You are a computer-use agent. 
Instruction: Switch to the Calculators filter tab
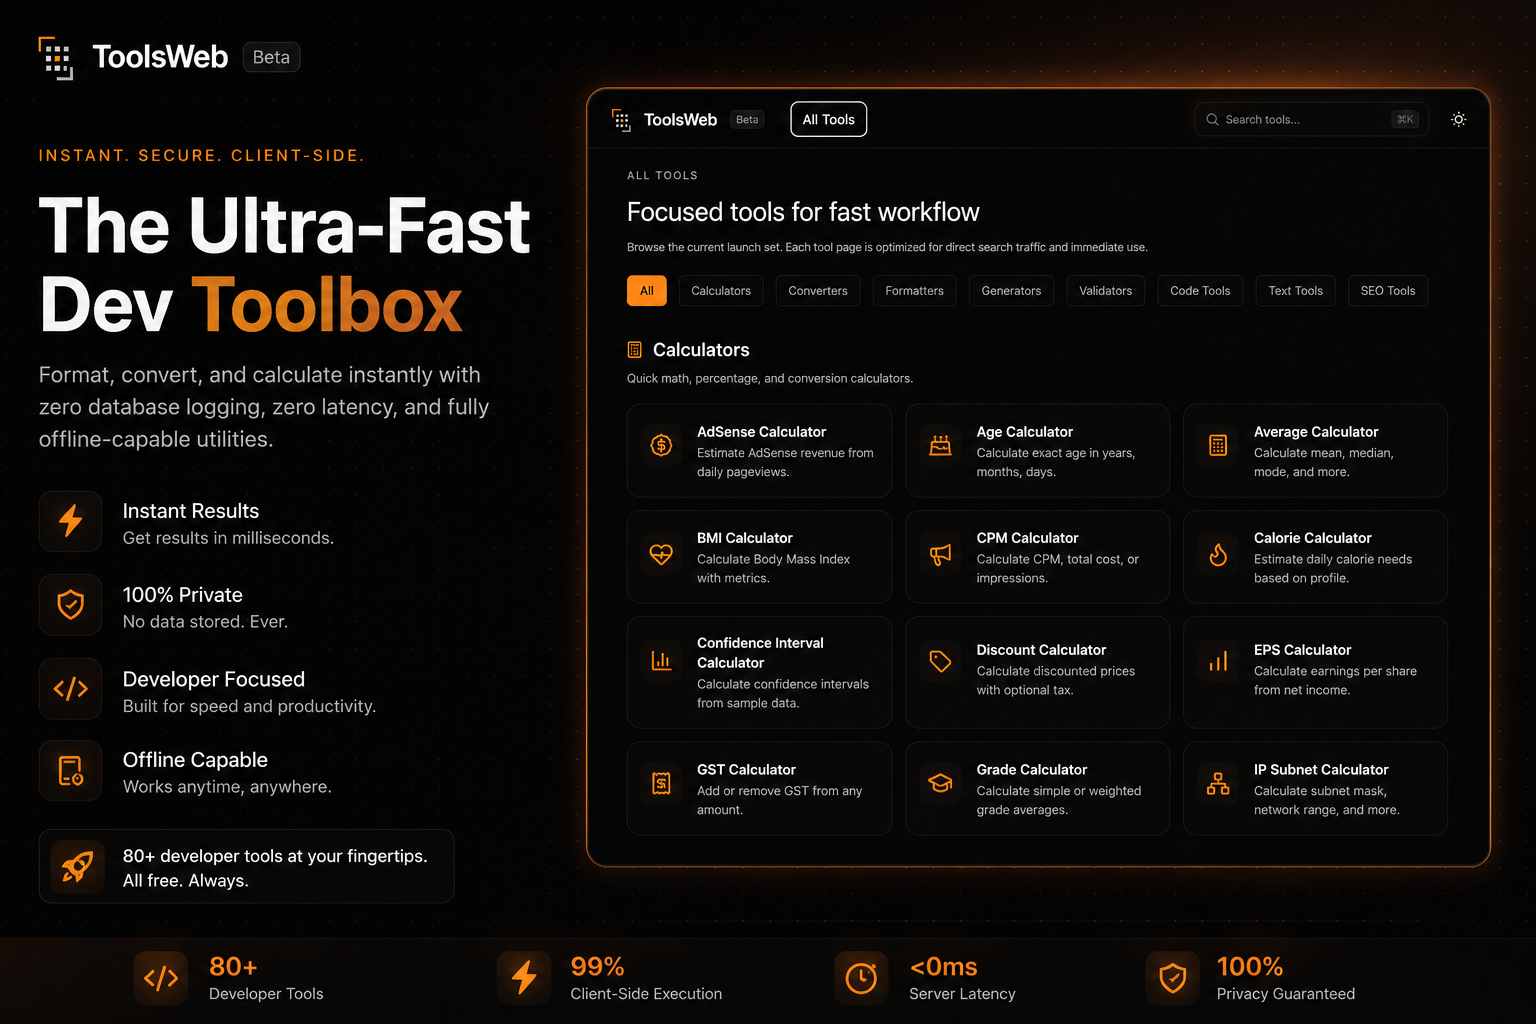(721, 291)
